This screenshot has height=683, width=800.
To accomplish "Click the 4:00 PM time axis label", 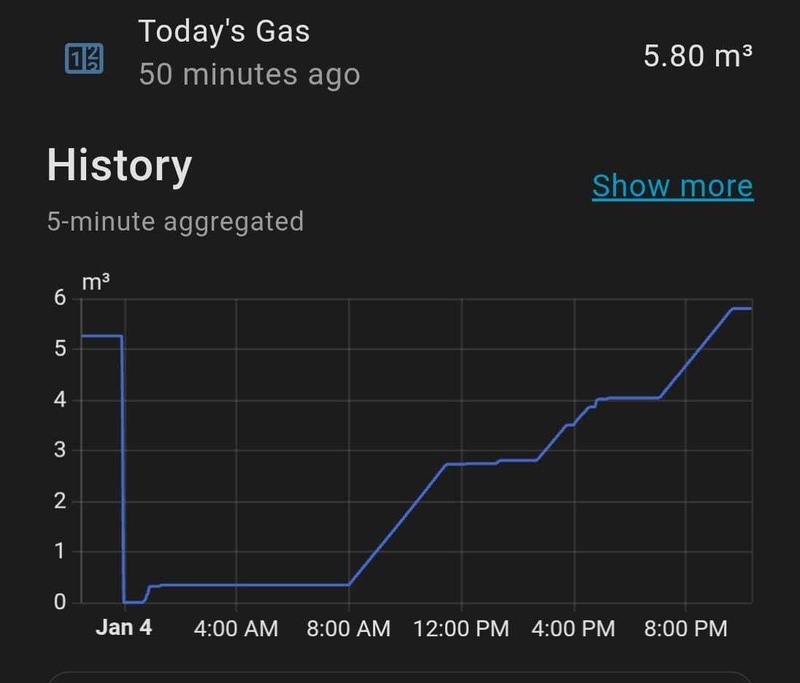I will 574,629.
